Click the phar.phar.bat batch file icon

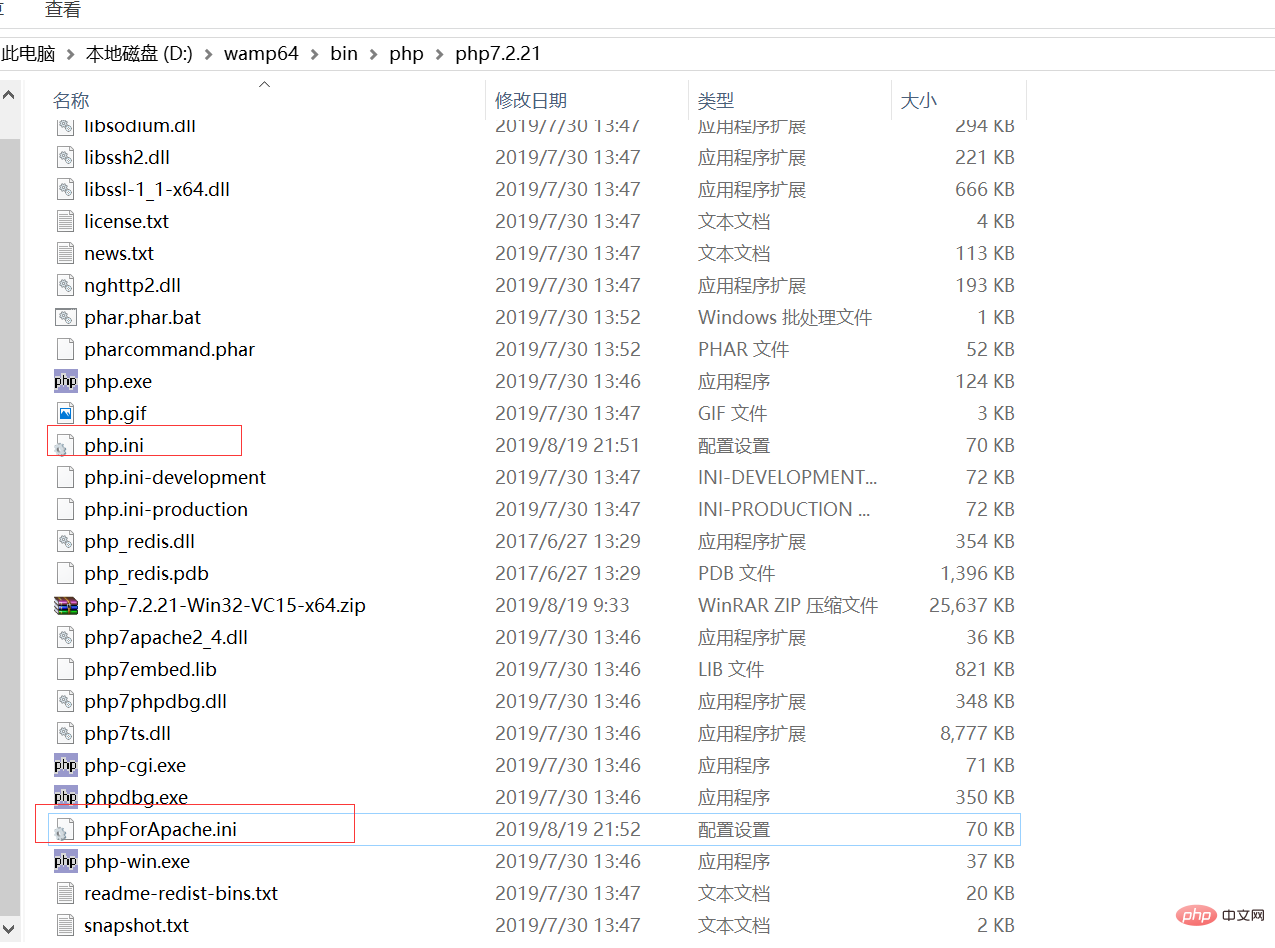click(x=66, y=317)
